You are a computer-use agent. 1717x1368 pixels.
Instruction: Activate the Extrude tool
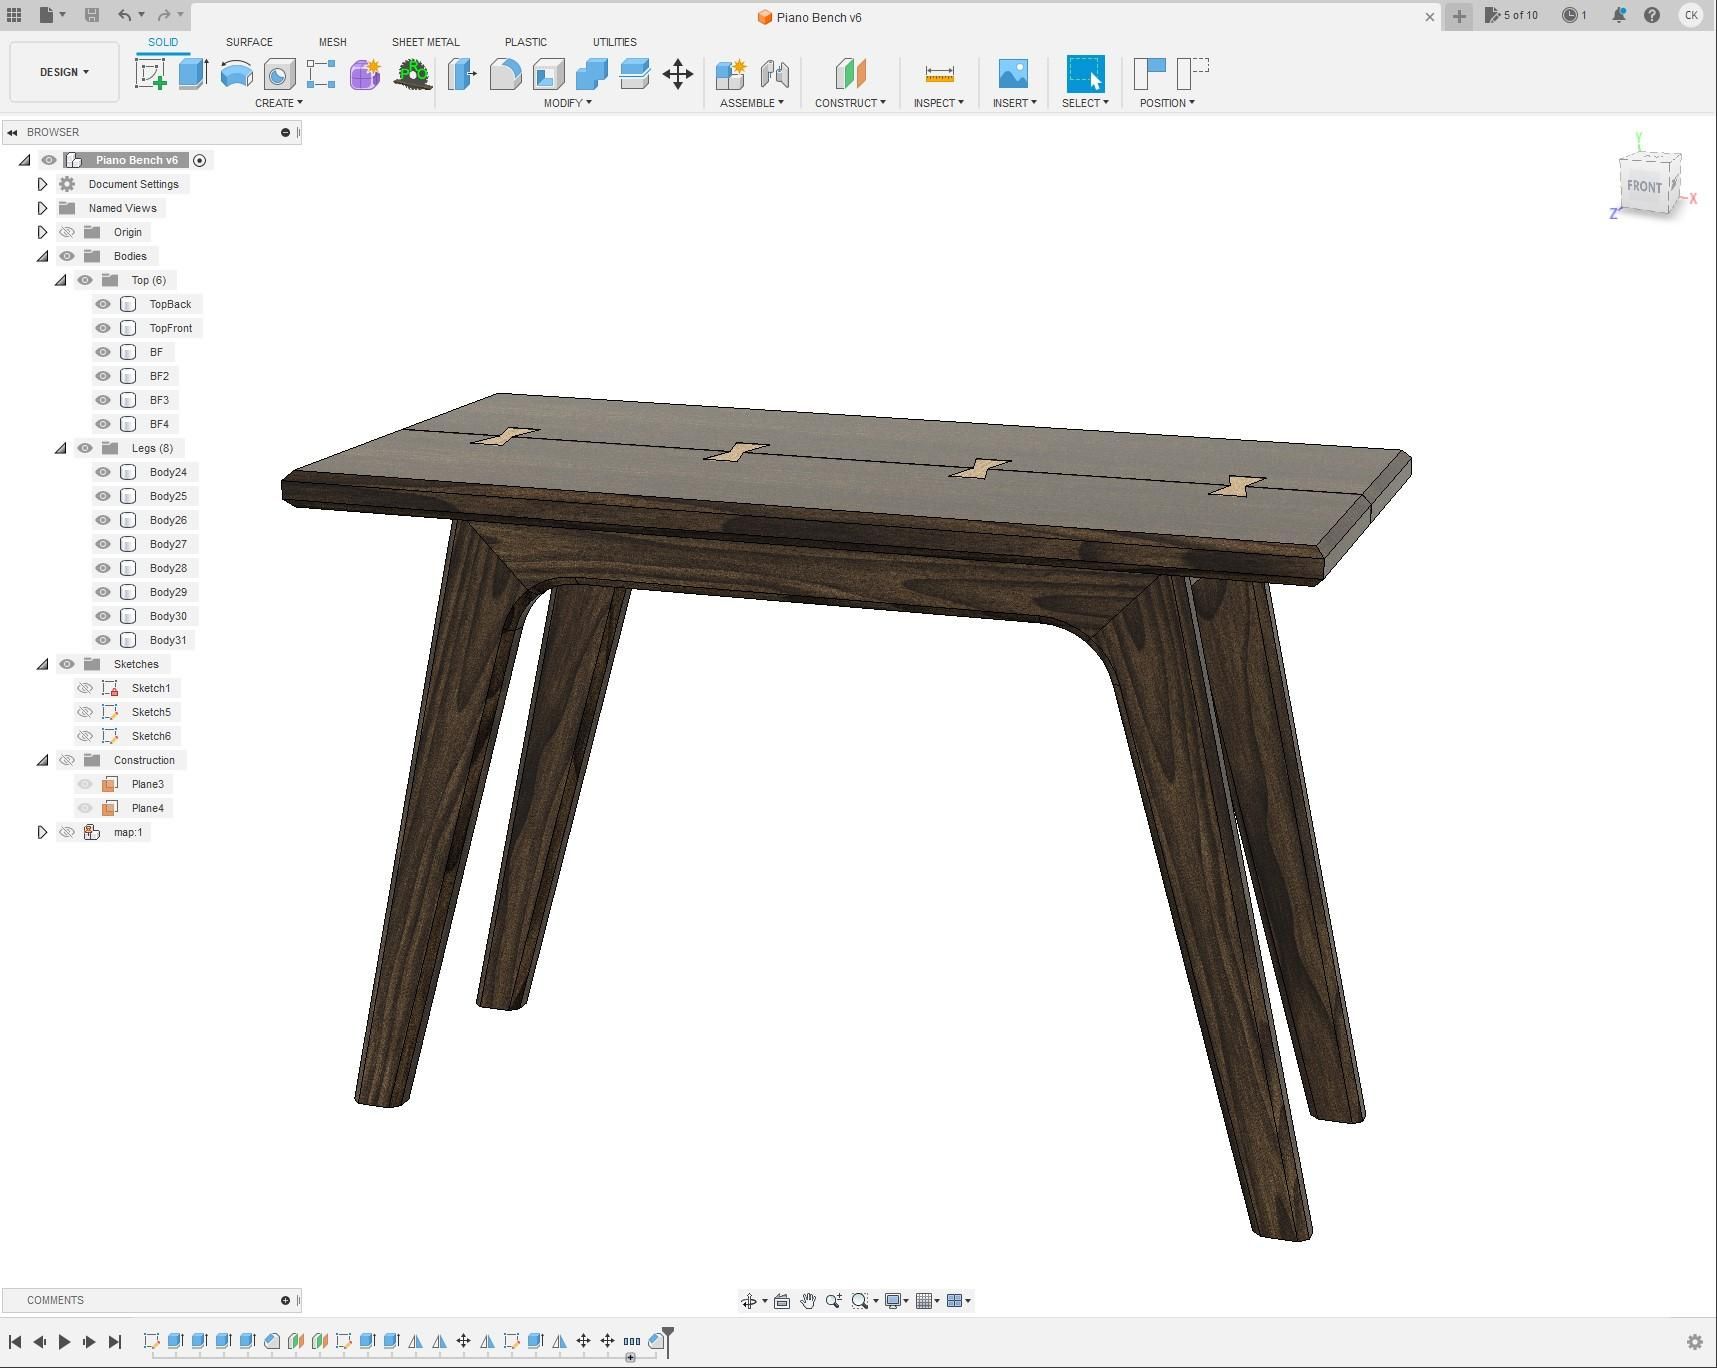(193, 74)
